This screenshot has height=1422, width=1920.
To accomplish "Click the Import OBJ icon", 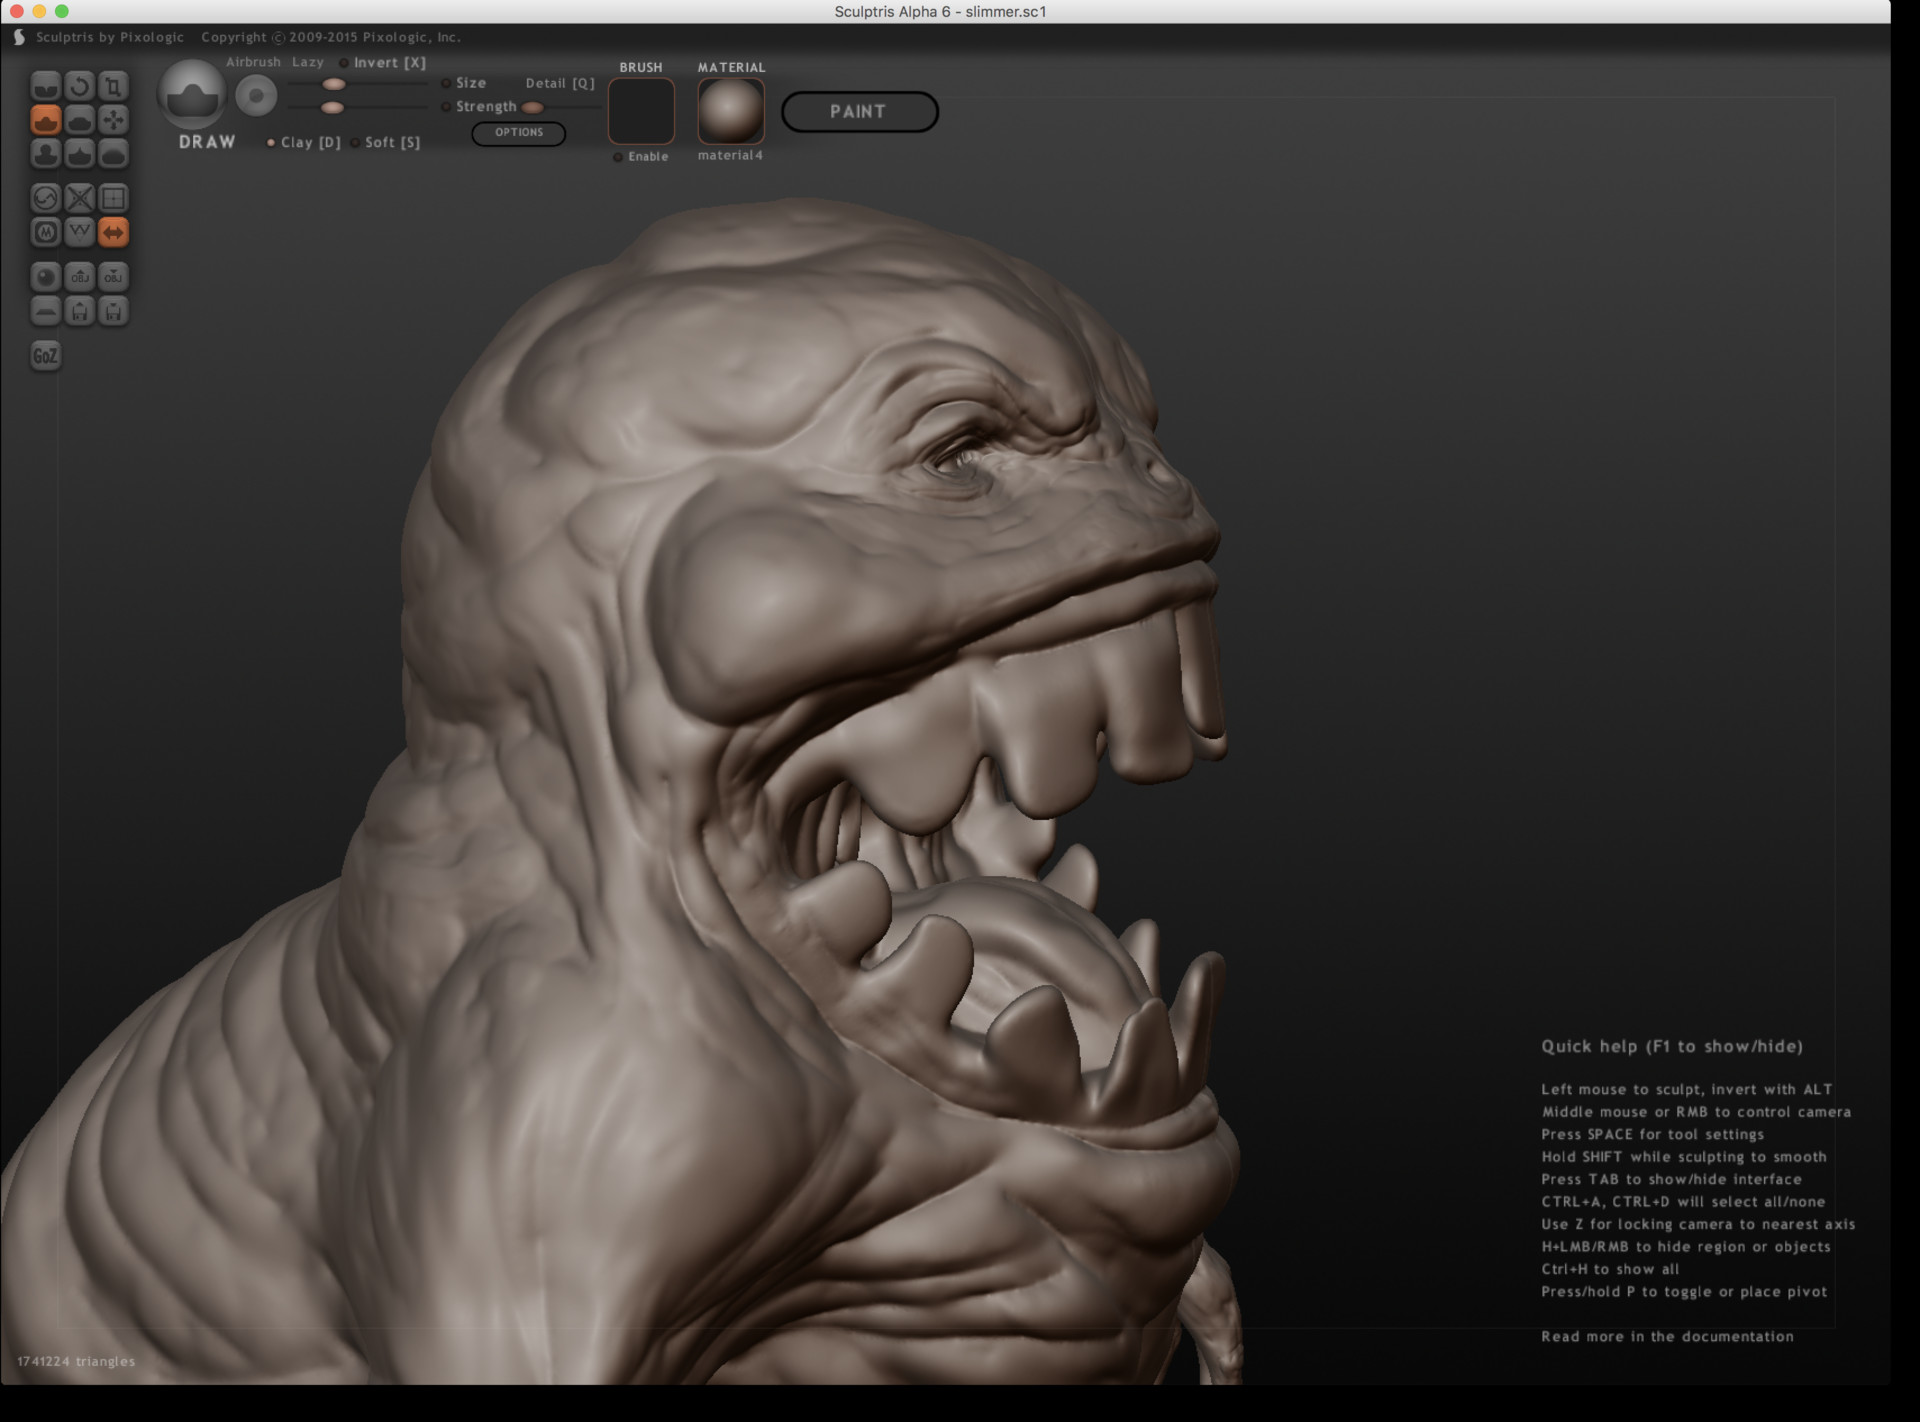I will pos(80,277).
